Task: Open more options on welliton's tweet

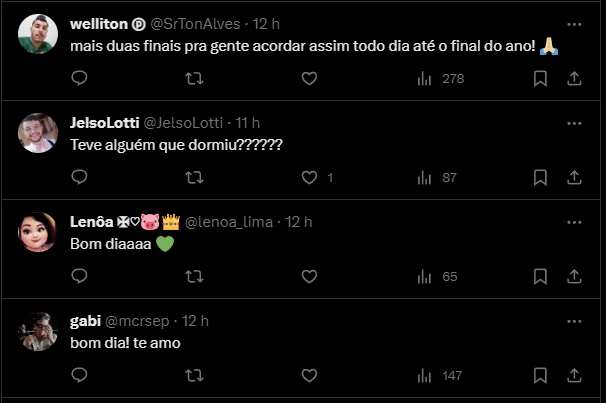Action: (x=574, y=23)
